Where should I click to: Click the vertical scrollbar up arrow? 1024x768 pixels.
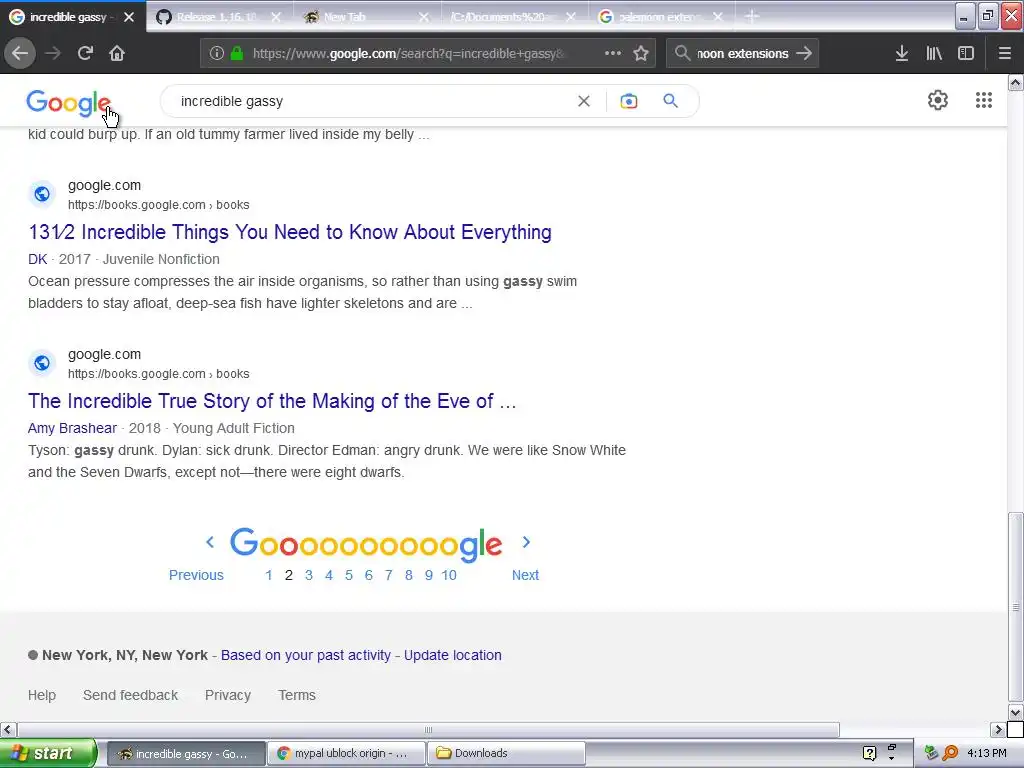tap(1016, 83)
